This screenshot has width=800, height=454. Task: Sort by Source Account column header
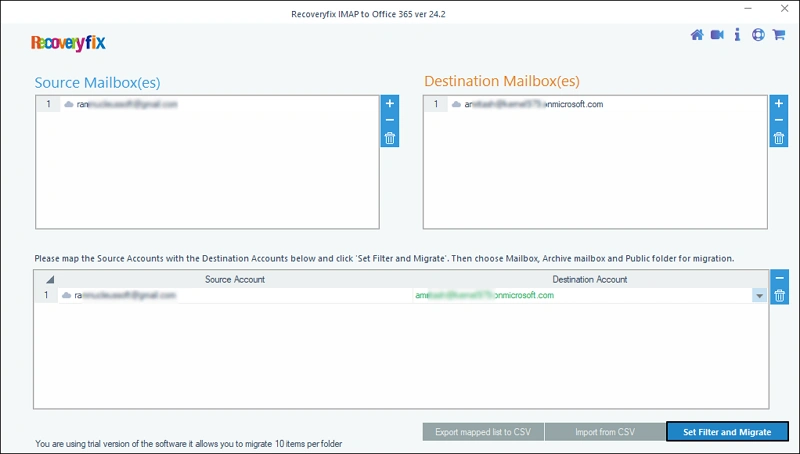pos(235,279)
